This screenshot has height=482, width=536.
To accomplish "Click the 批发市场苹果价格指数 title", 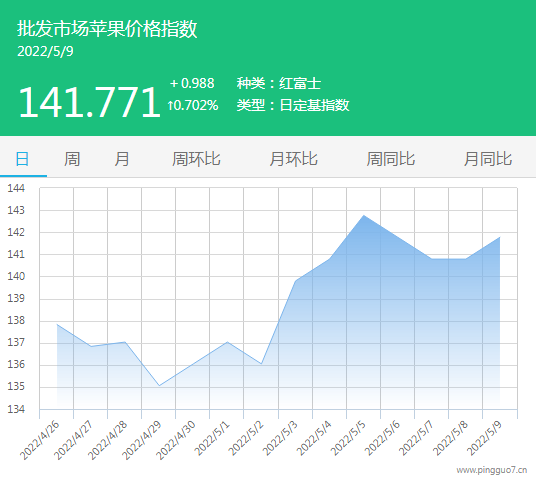I will 107,28.
